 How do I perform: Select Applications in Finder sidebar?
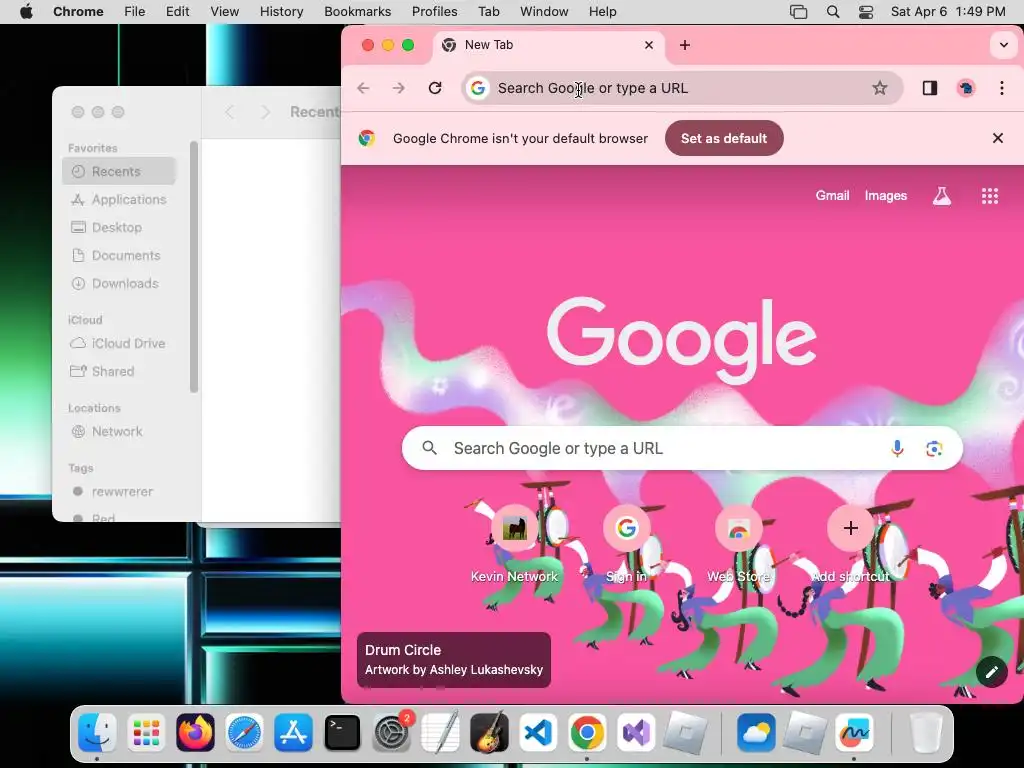tap(119, 199)
